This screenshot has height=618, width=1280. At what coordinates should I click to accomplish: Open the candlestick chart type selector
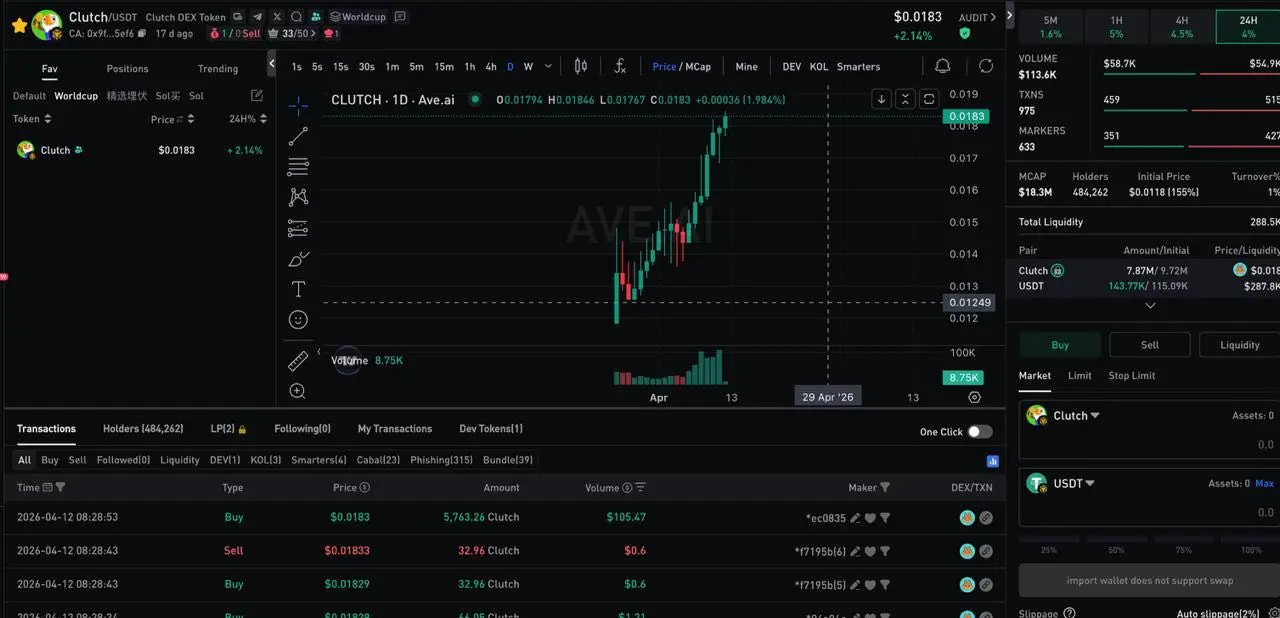click(x=580, y=66)
